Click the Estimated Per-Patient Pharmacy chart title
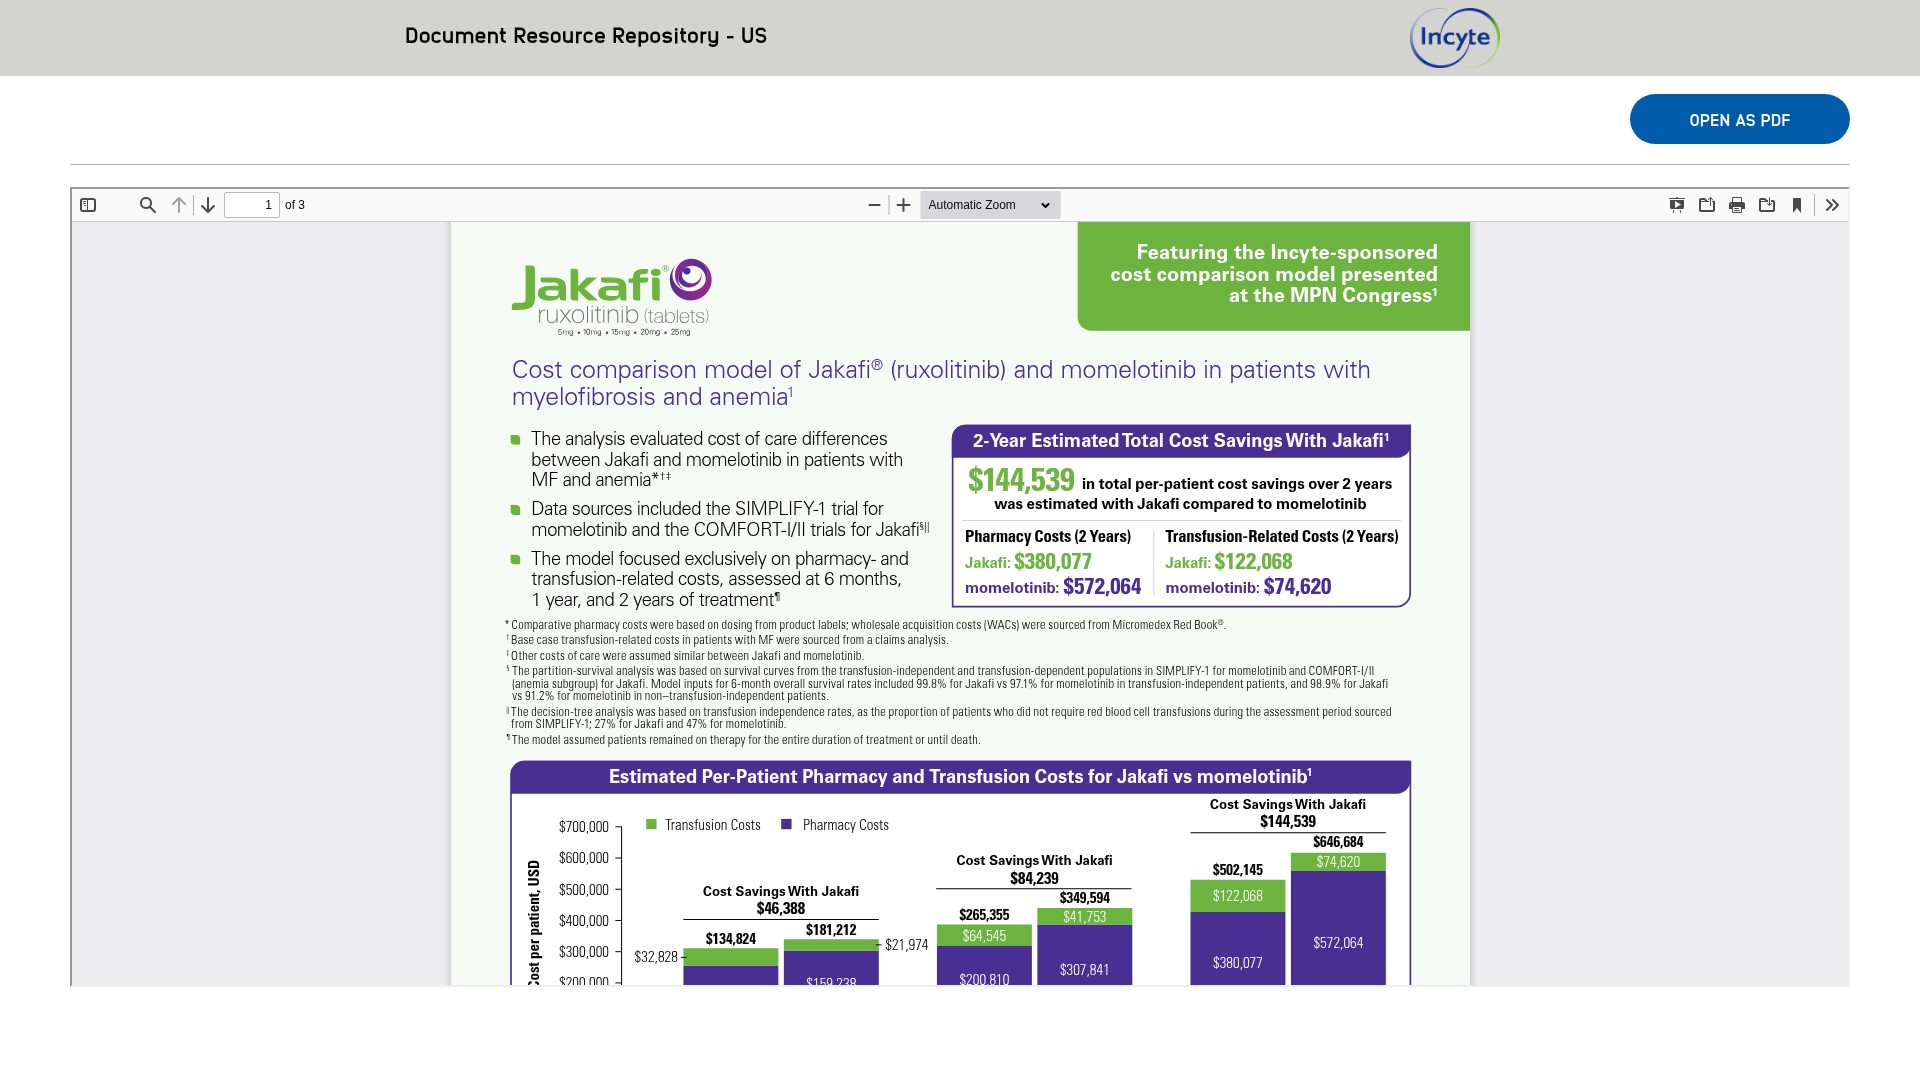 (x=960, y=777)
